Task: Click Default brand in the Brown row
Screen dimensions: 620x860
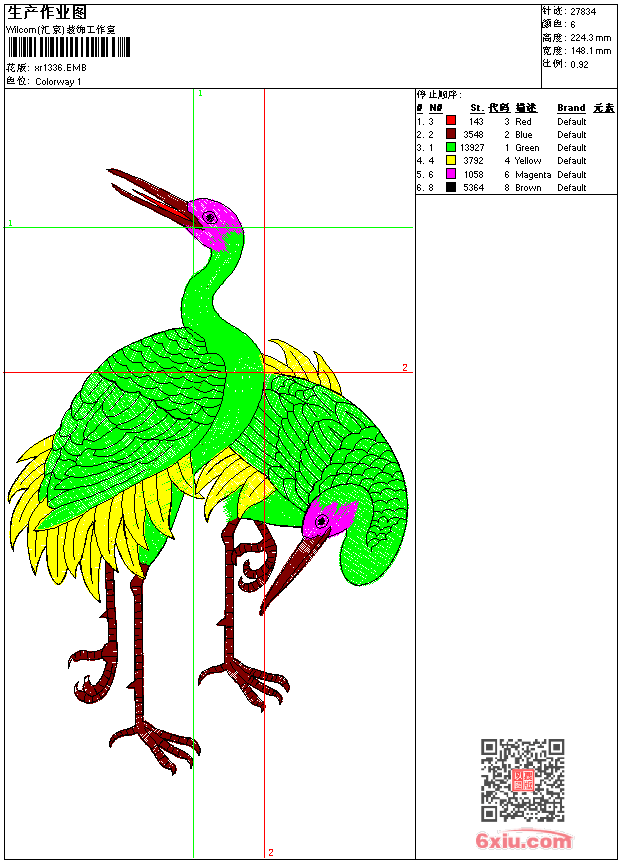Action: (x=572, y=188)
